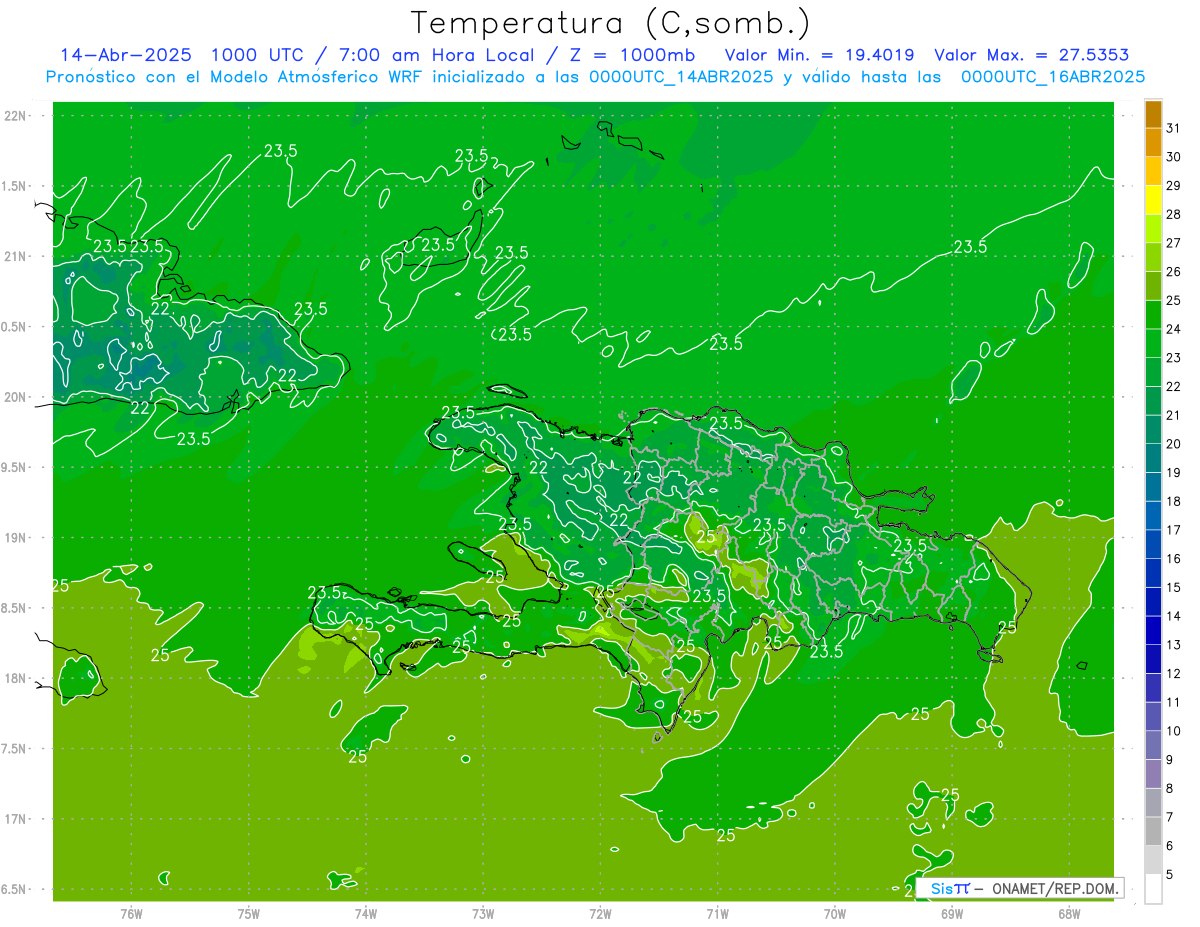
Task: Click the "70W" longitude axis label
Action: [835, 913]
